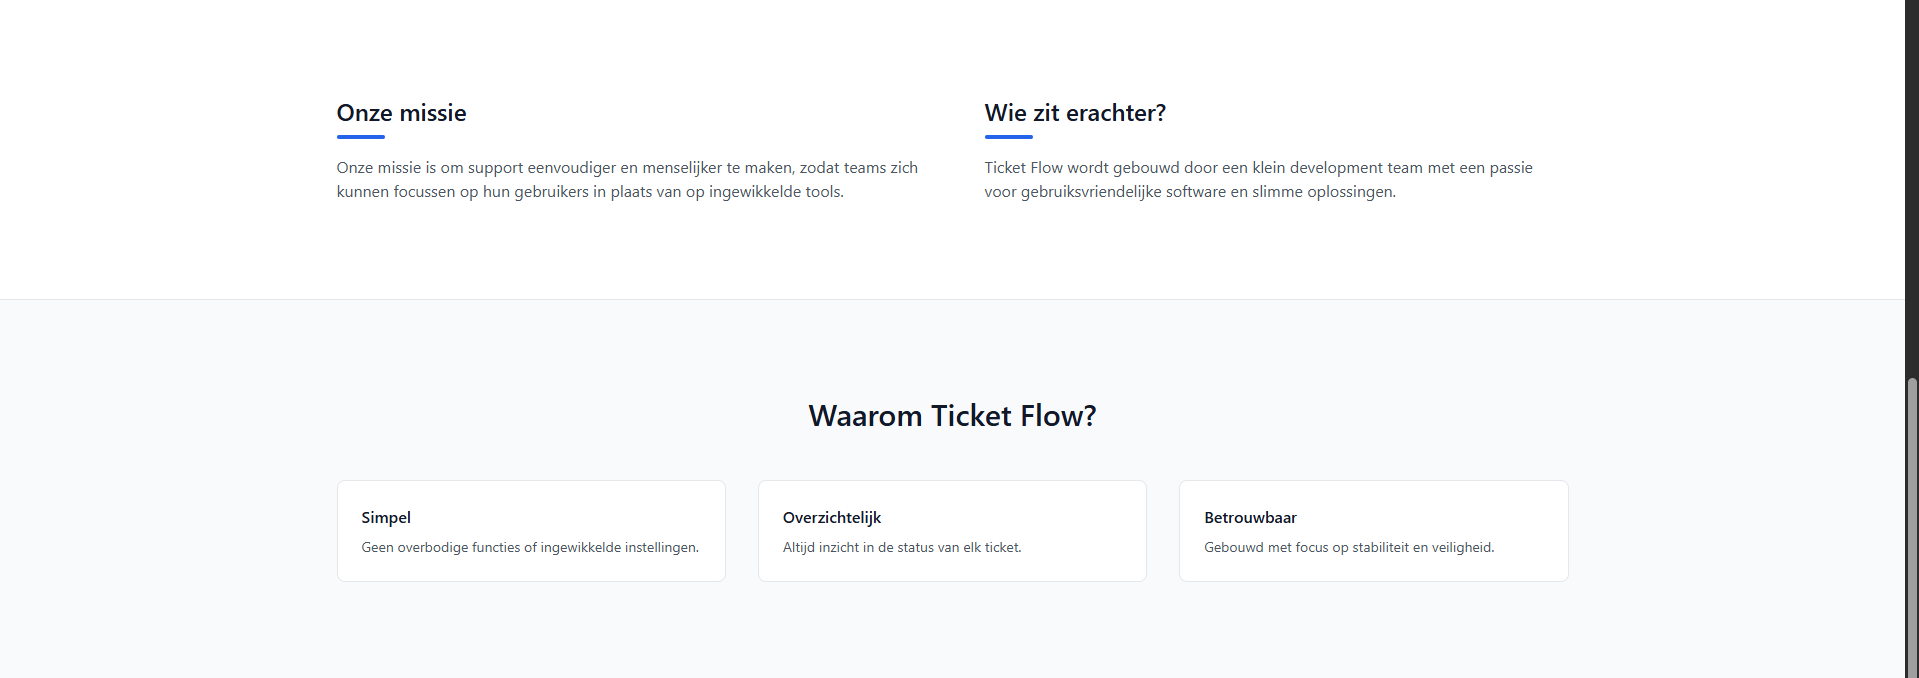Click the word "ingewikkelde" in the Simpel card
The width and height of the screenshot is (1919, 678).
coord(581,548)
